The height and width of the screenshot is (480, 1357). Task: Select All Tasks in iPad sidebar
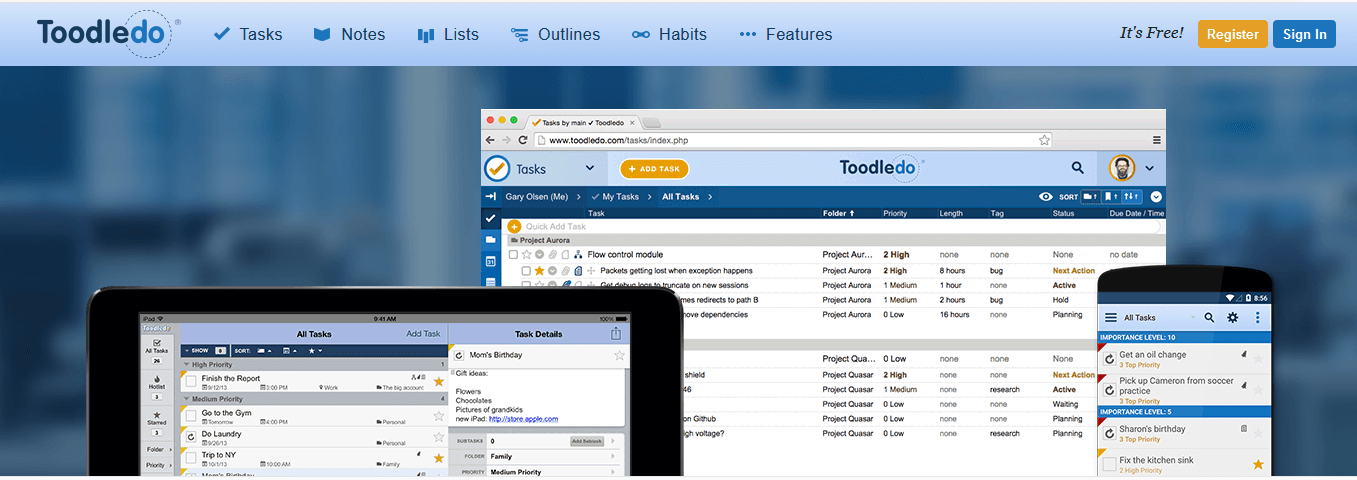click(x=157, y=350)
